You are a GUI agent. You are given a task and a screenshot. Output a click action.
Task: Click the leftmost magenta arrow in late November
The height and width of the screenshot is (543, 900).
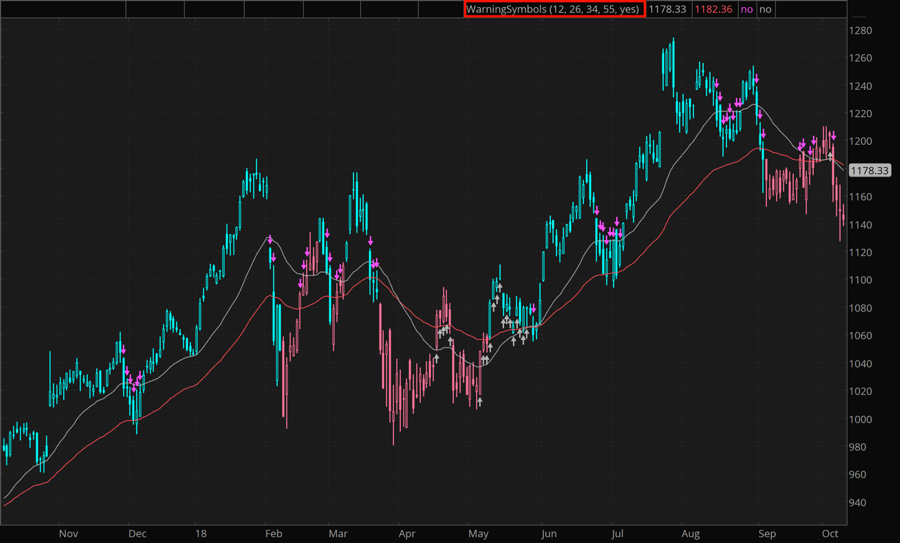pyautogui.click(x=125, y=372)
